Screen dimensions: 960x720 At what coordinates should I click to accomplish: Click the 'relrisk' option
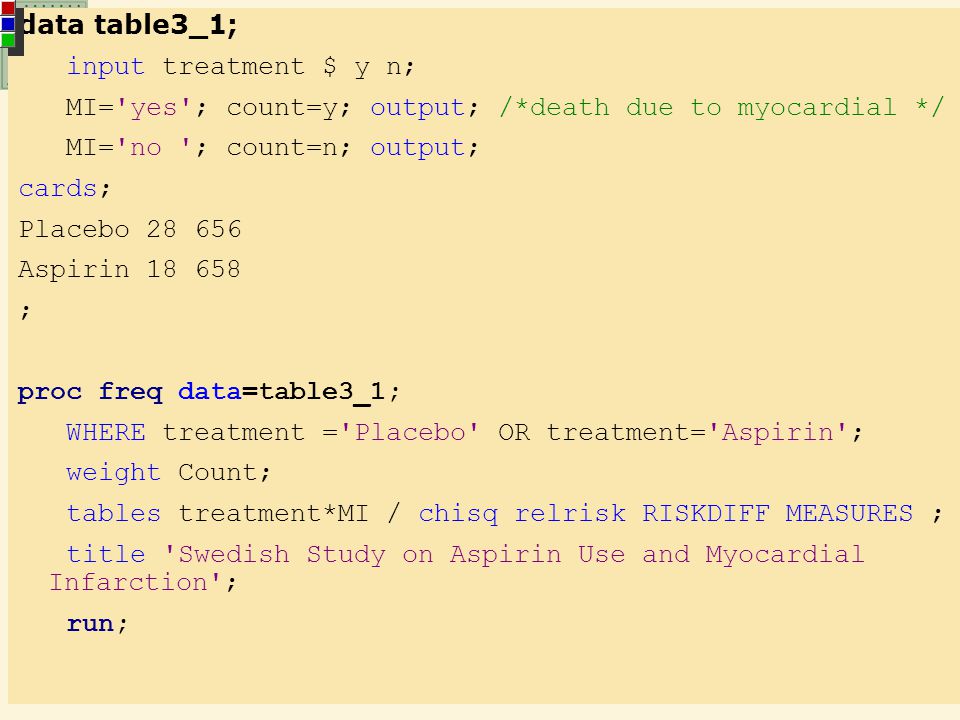coord(570,513)
